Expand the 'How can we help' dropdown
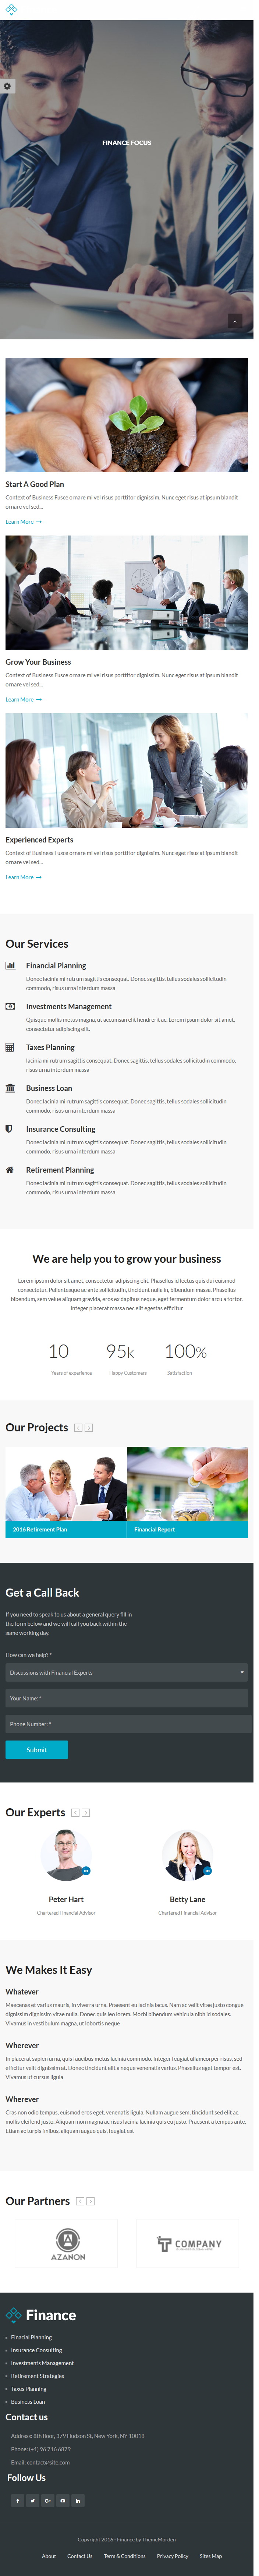This screenshot has width=259, height=2576. 127,1672
